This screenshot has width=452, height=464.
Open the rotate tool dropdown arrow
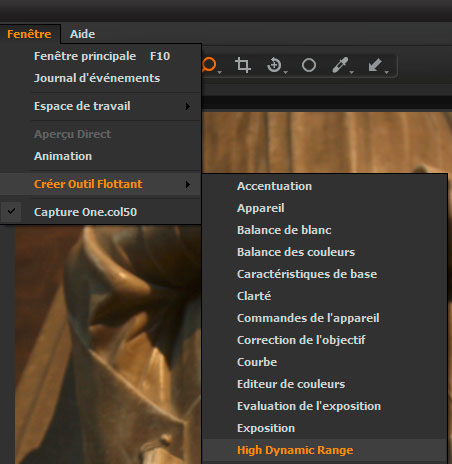[286, 72]
